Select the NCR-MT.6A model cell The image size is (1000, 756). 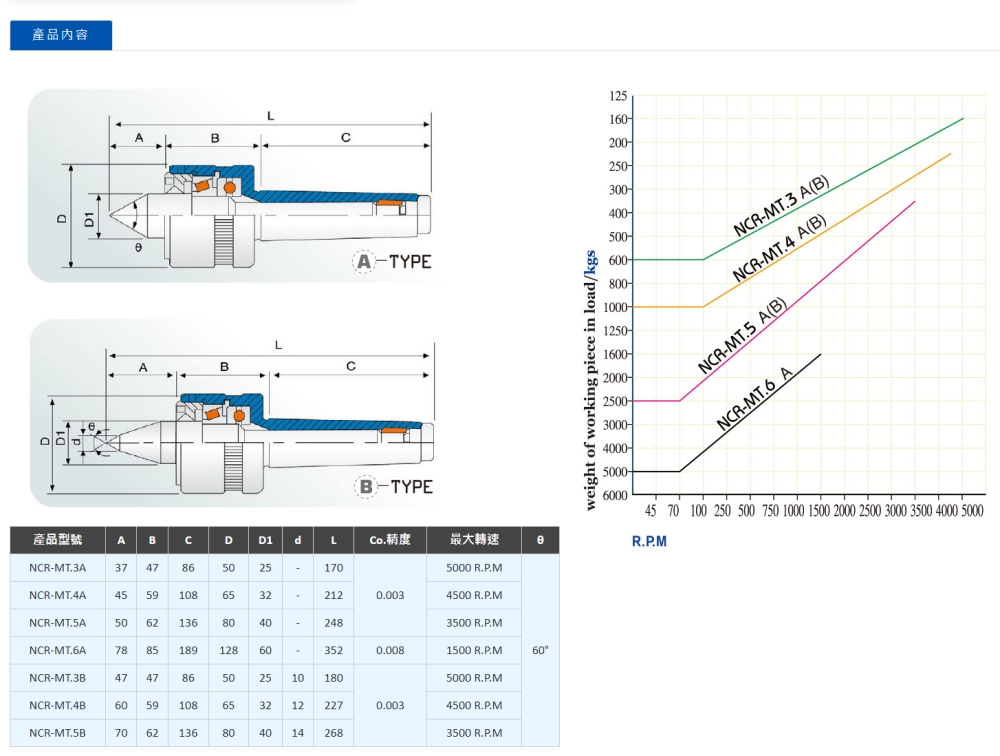[57, 650]
